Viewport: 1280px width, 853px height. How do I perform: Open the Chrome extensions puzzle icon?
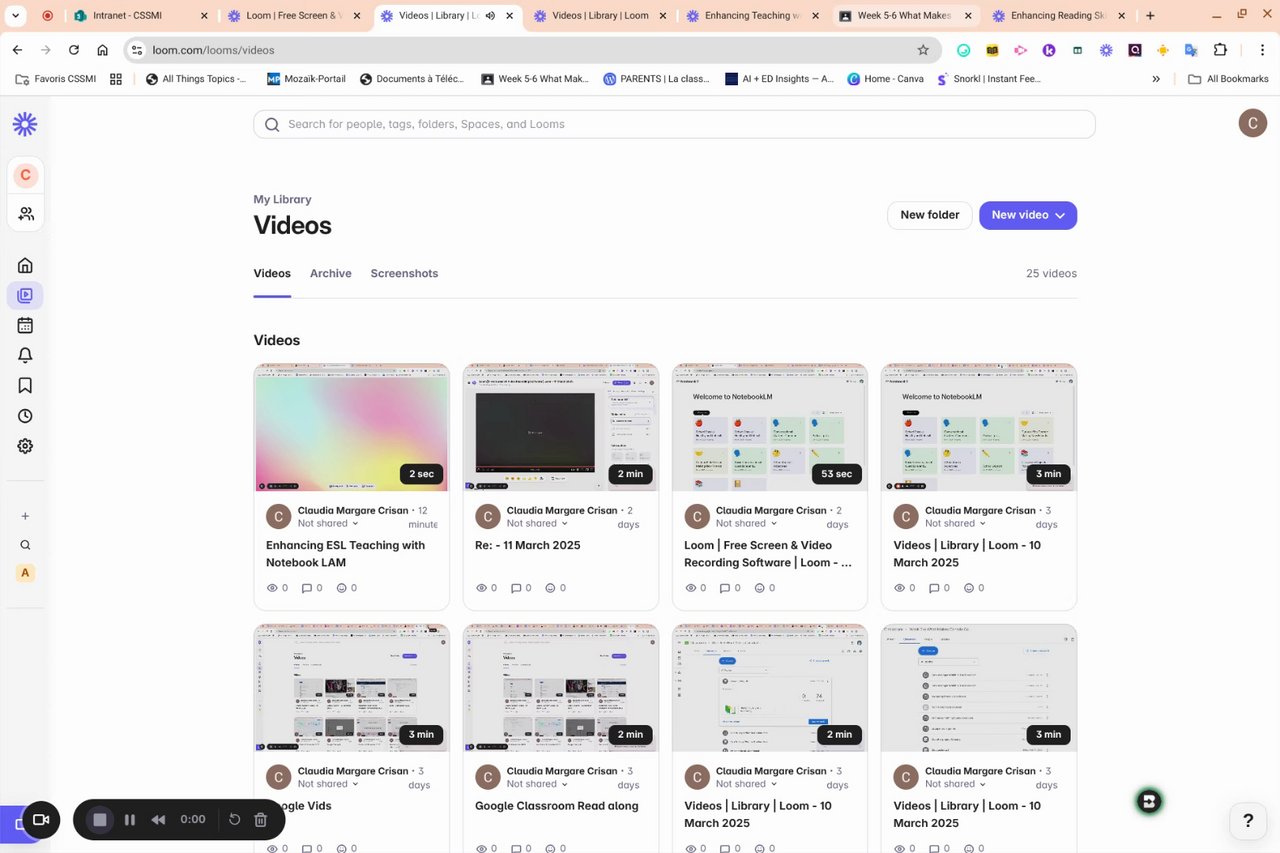click(1220, 50)
